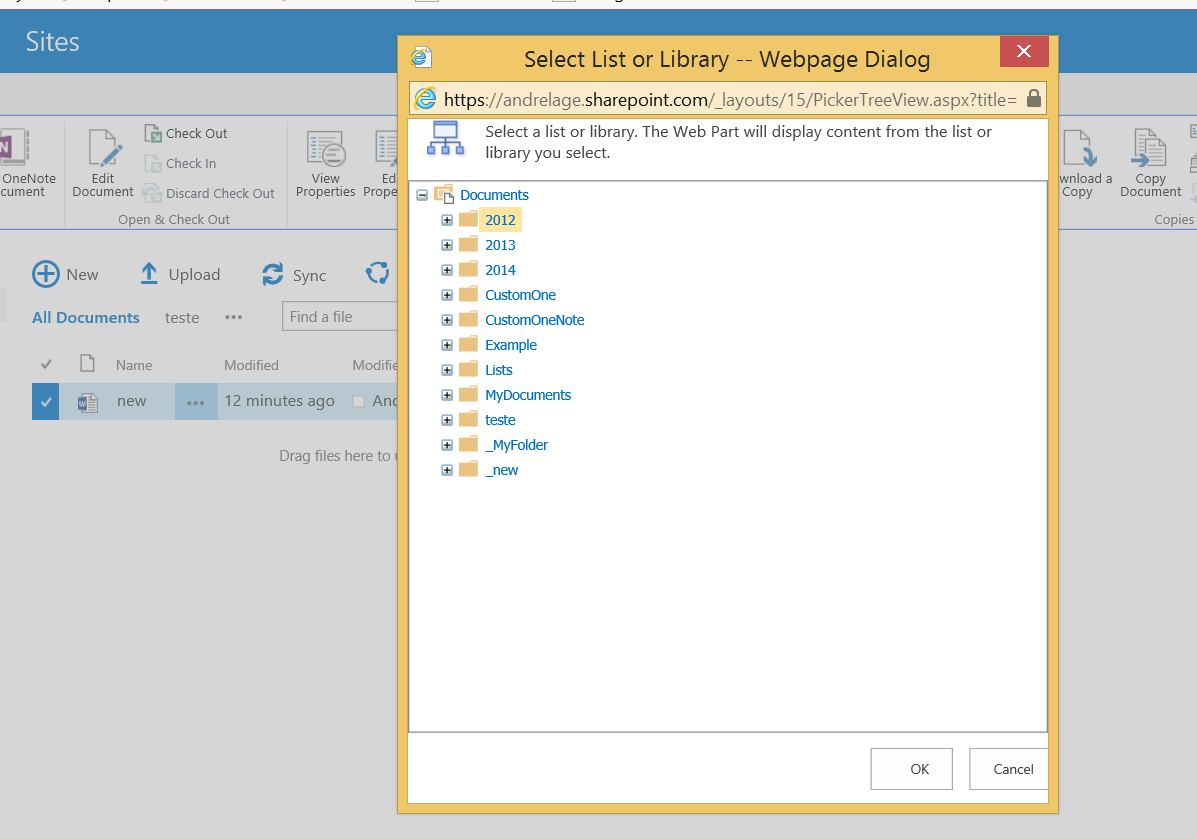Click the Sync icon
This screenshot has height=839, width=1197.
click(272, 272)
